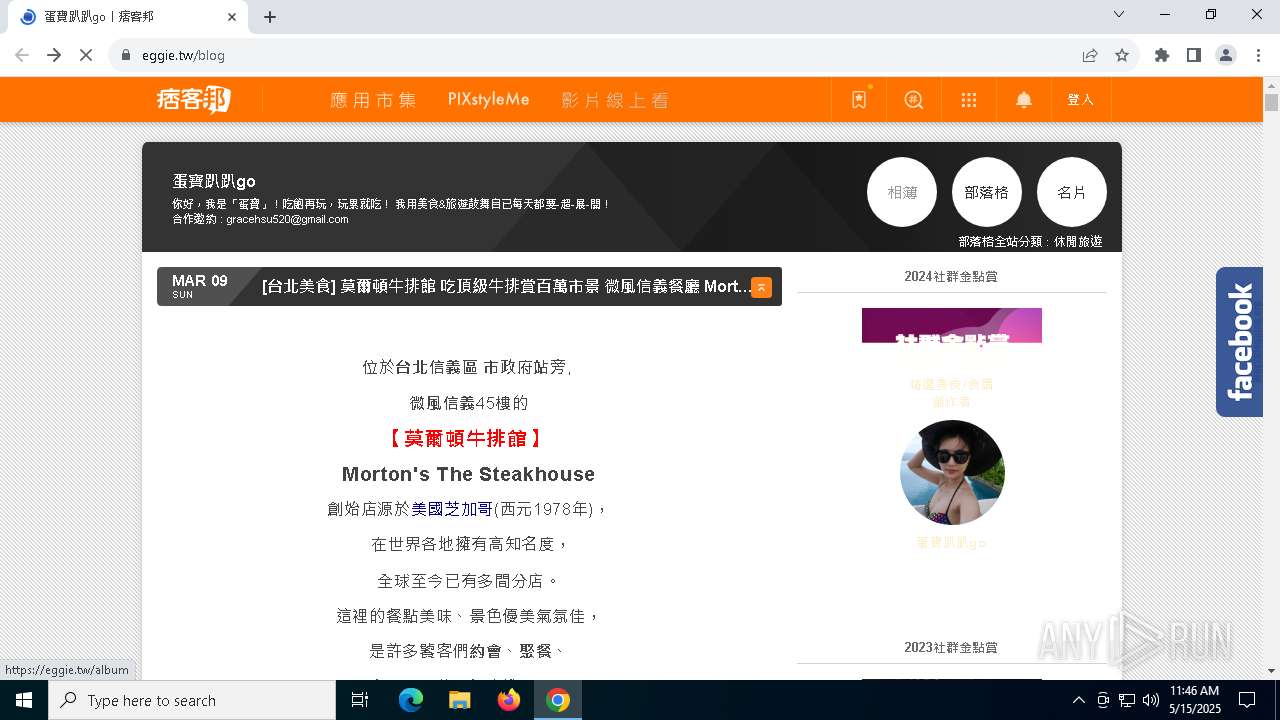Click the scrollbar down arrow
Image resolution: width=1280 pixels, height=720 pixels.
1271,671
